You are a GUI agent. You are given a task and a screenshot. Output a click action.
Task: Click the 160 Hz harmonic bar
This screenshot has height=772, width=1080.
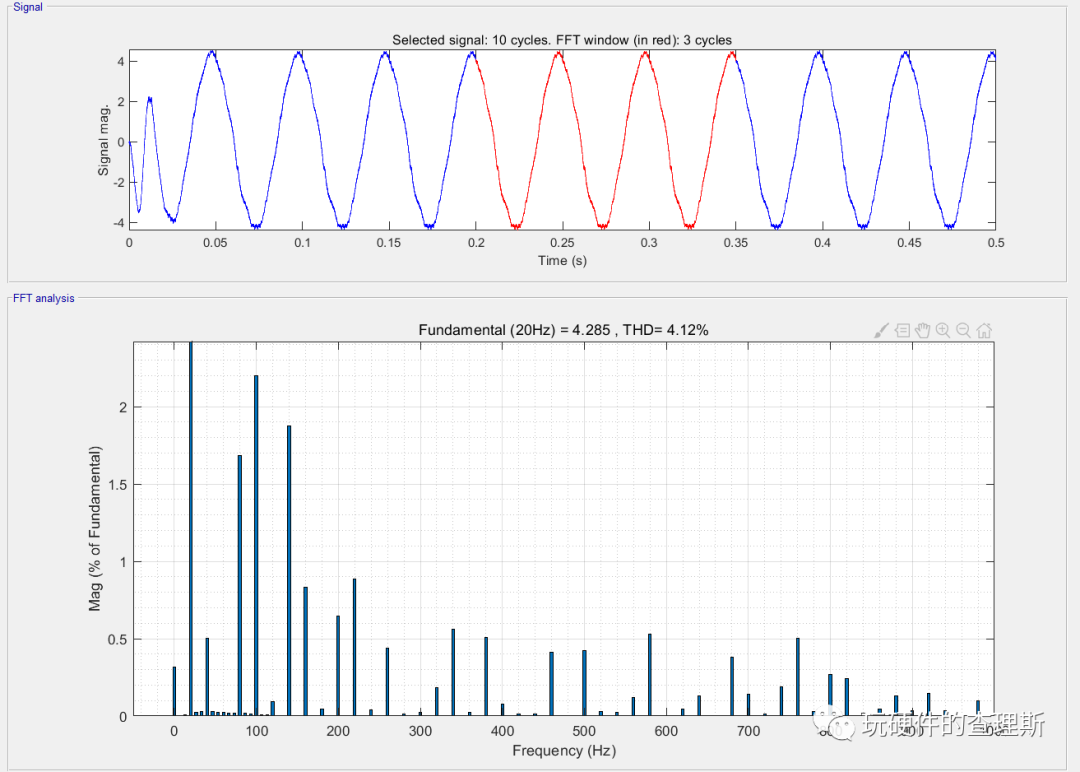click(x=306, y=651)
